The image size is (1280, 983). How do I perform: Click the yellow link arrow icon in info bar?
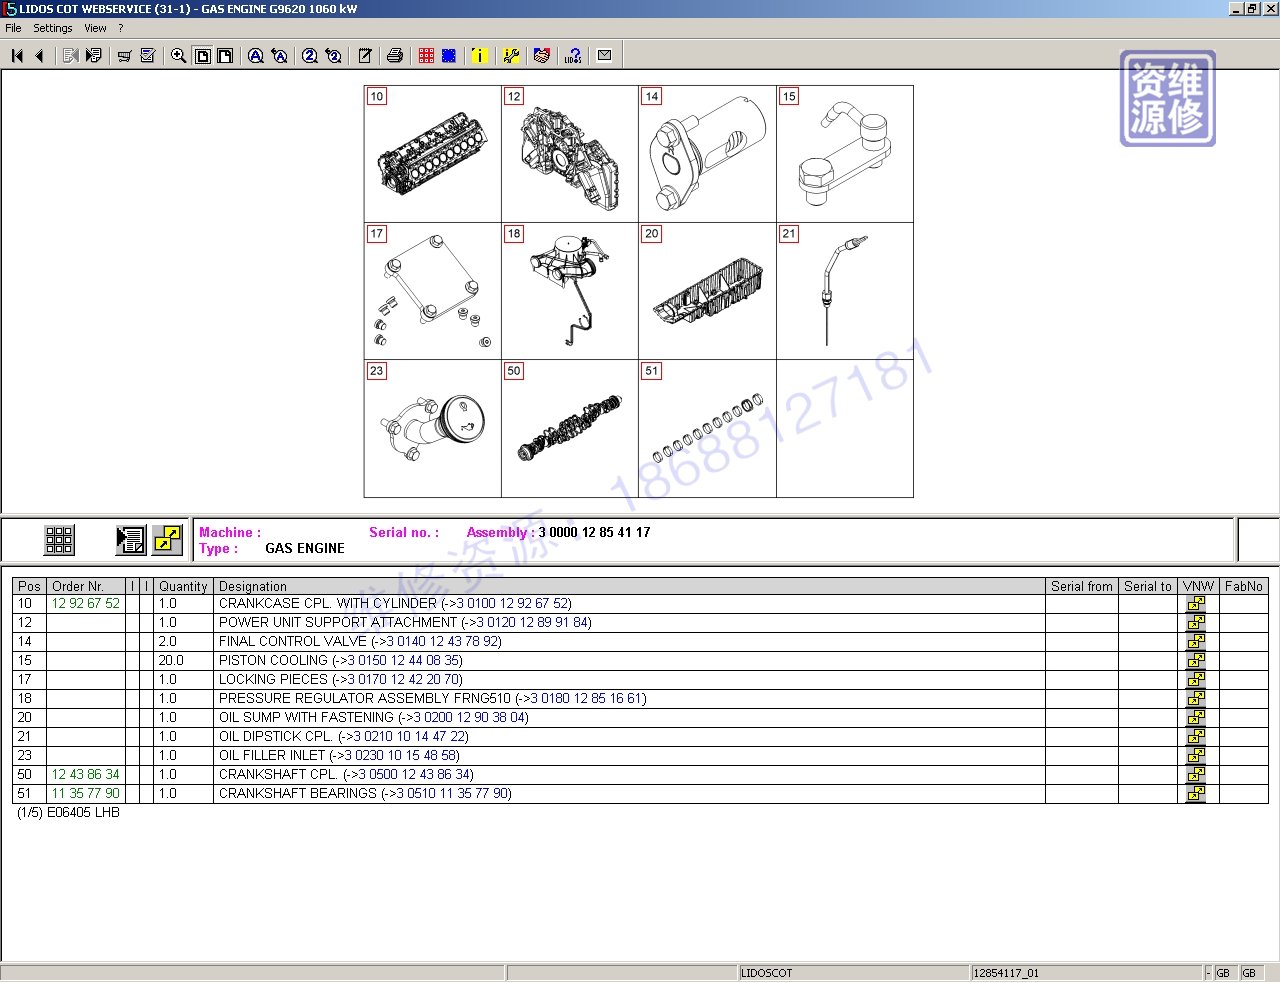click(167, 540)
